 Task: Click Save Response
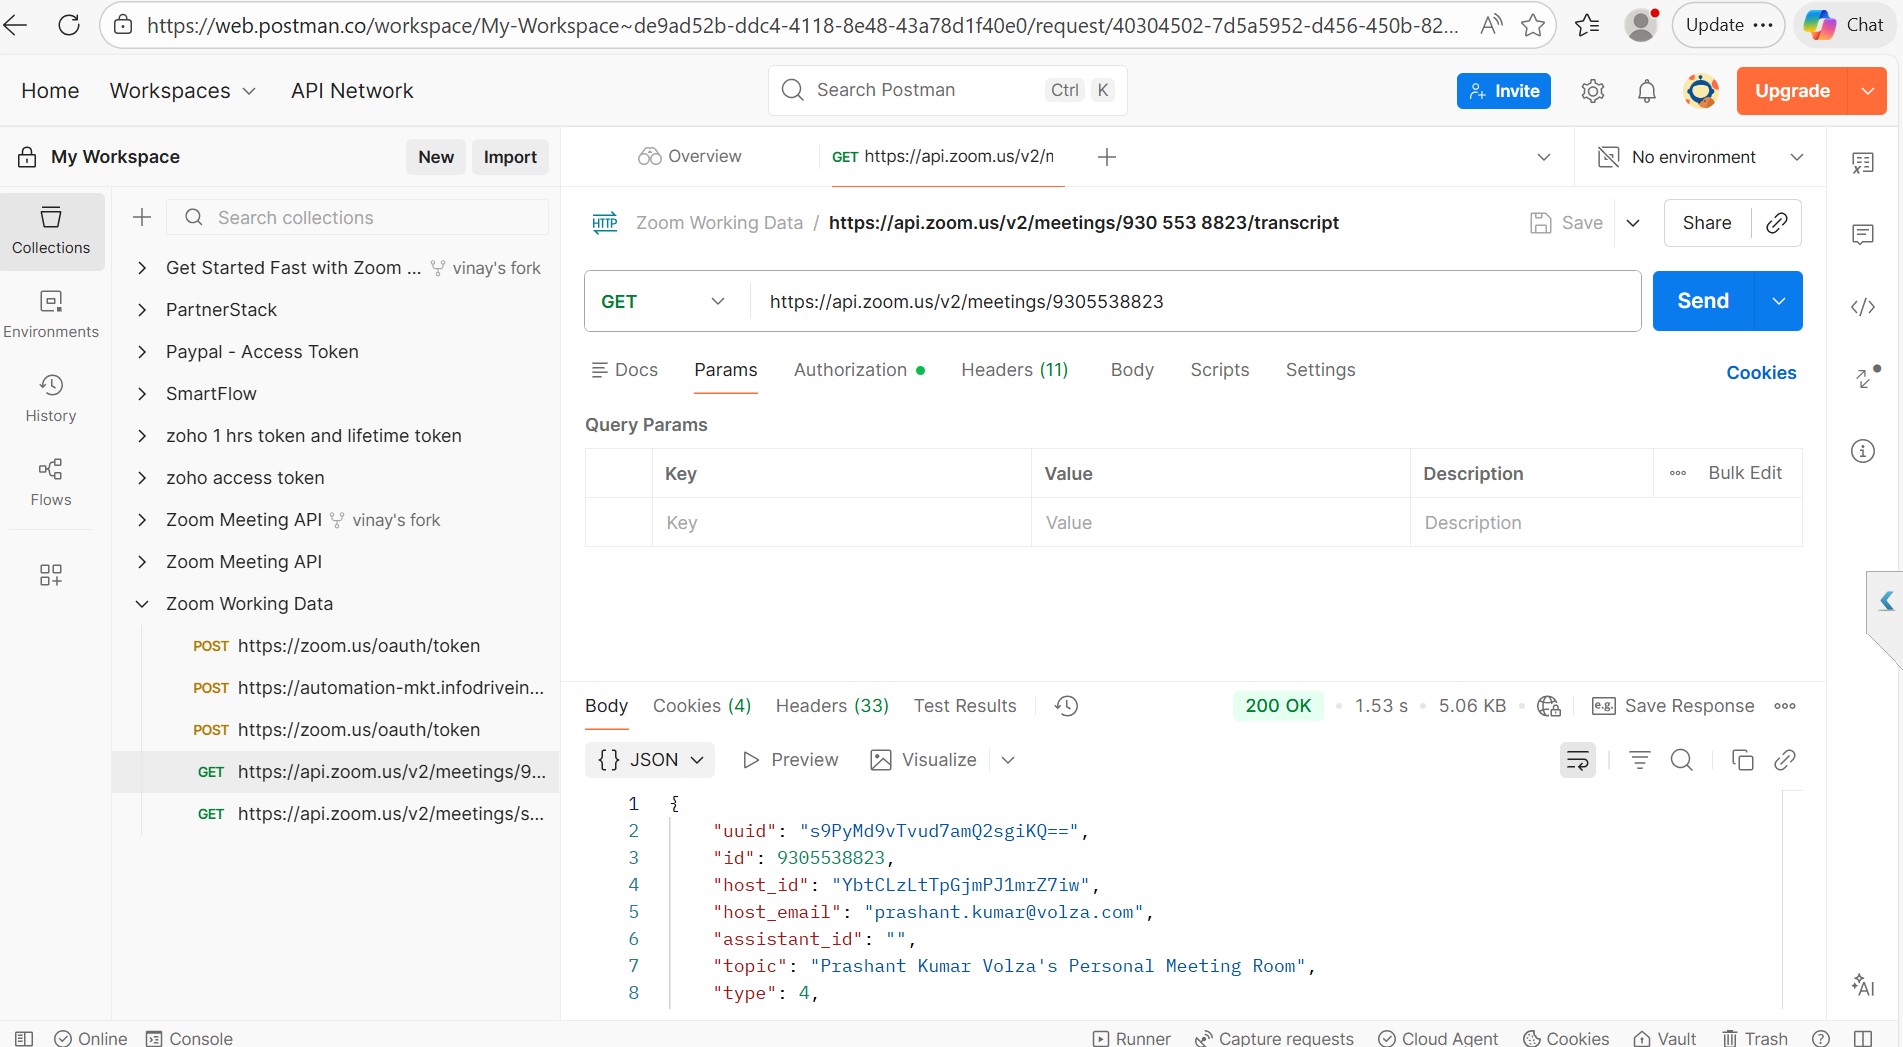[1673, 706]
